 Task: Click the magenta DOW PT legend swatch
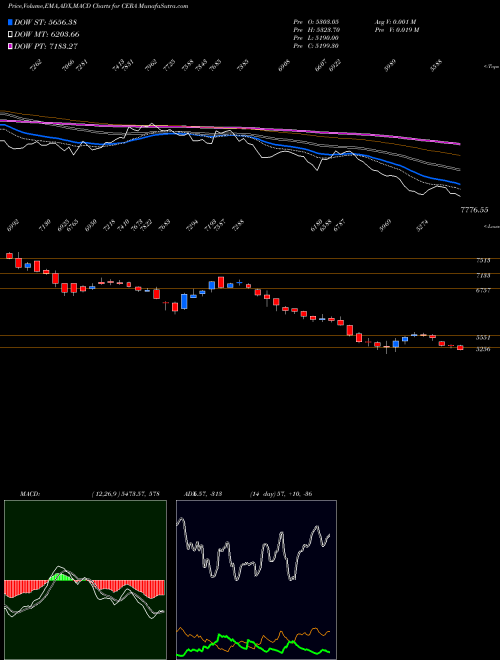pyautogui.click(x=10, y=46)
